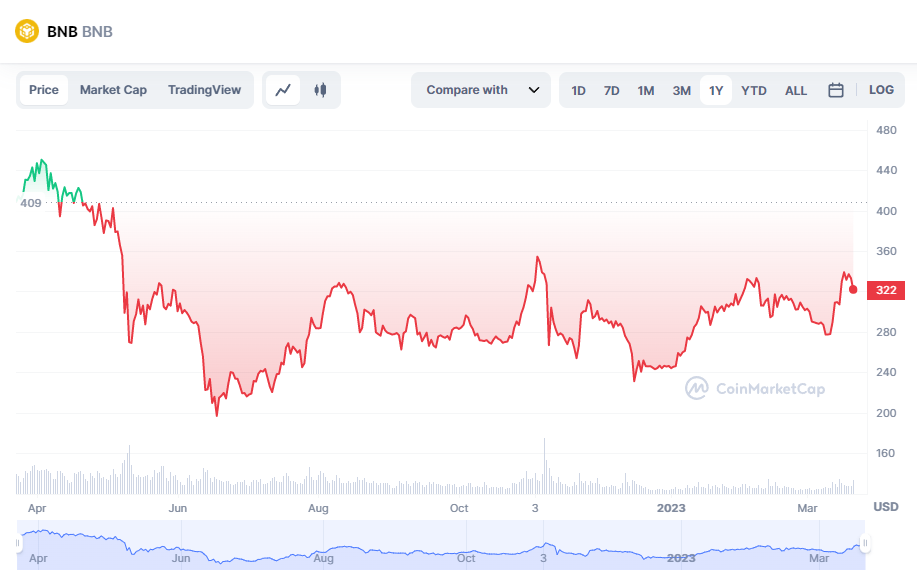917x572 pixels.
Task: Click the Aug label on main chart axis
Action: [x=318, y=508]
